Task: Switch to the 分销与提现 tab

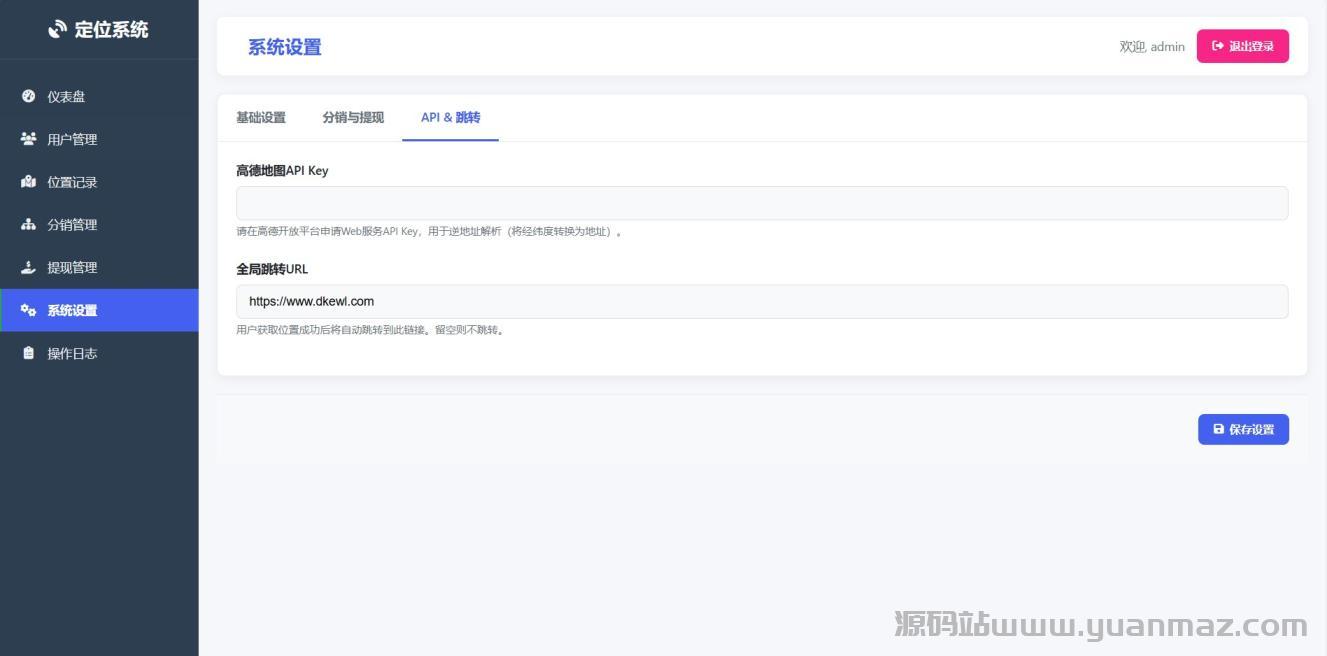Action: pyautogui.click(x=353, y=118)
